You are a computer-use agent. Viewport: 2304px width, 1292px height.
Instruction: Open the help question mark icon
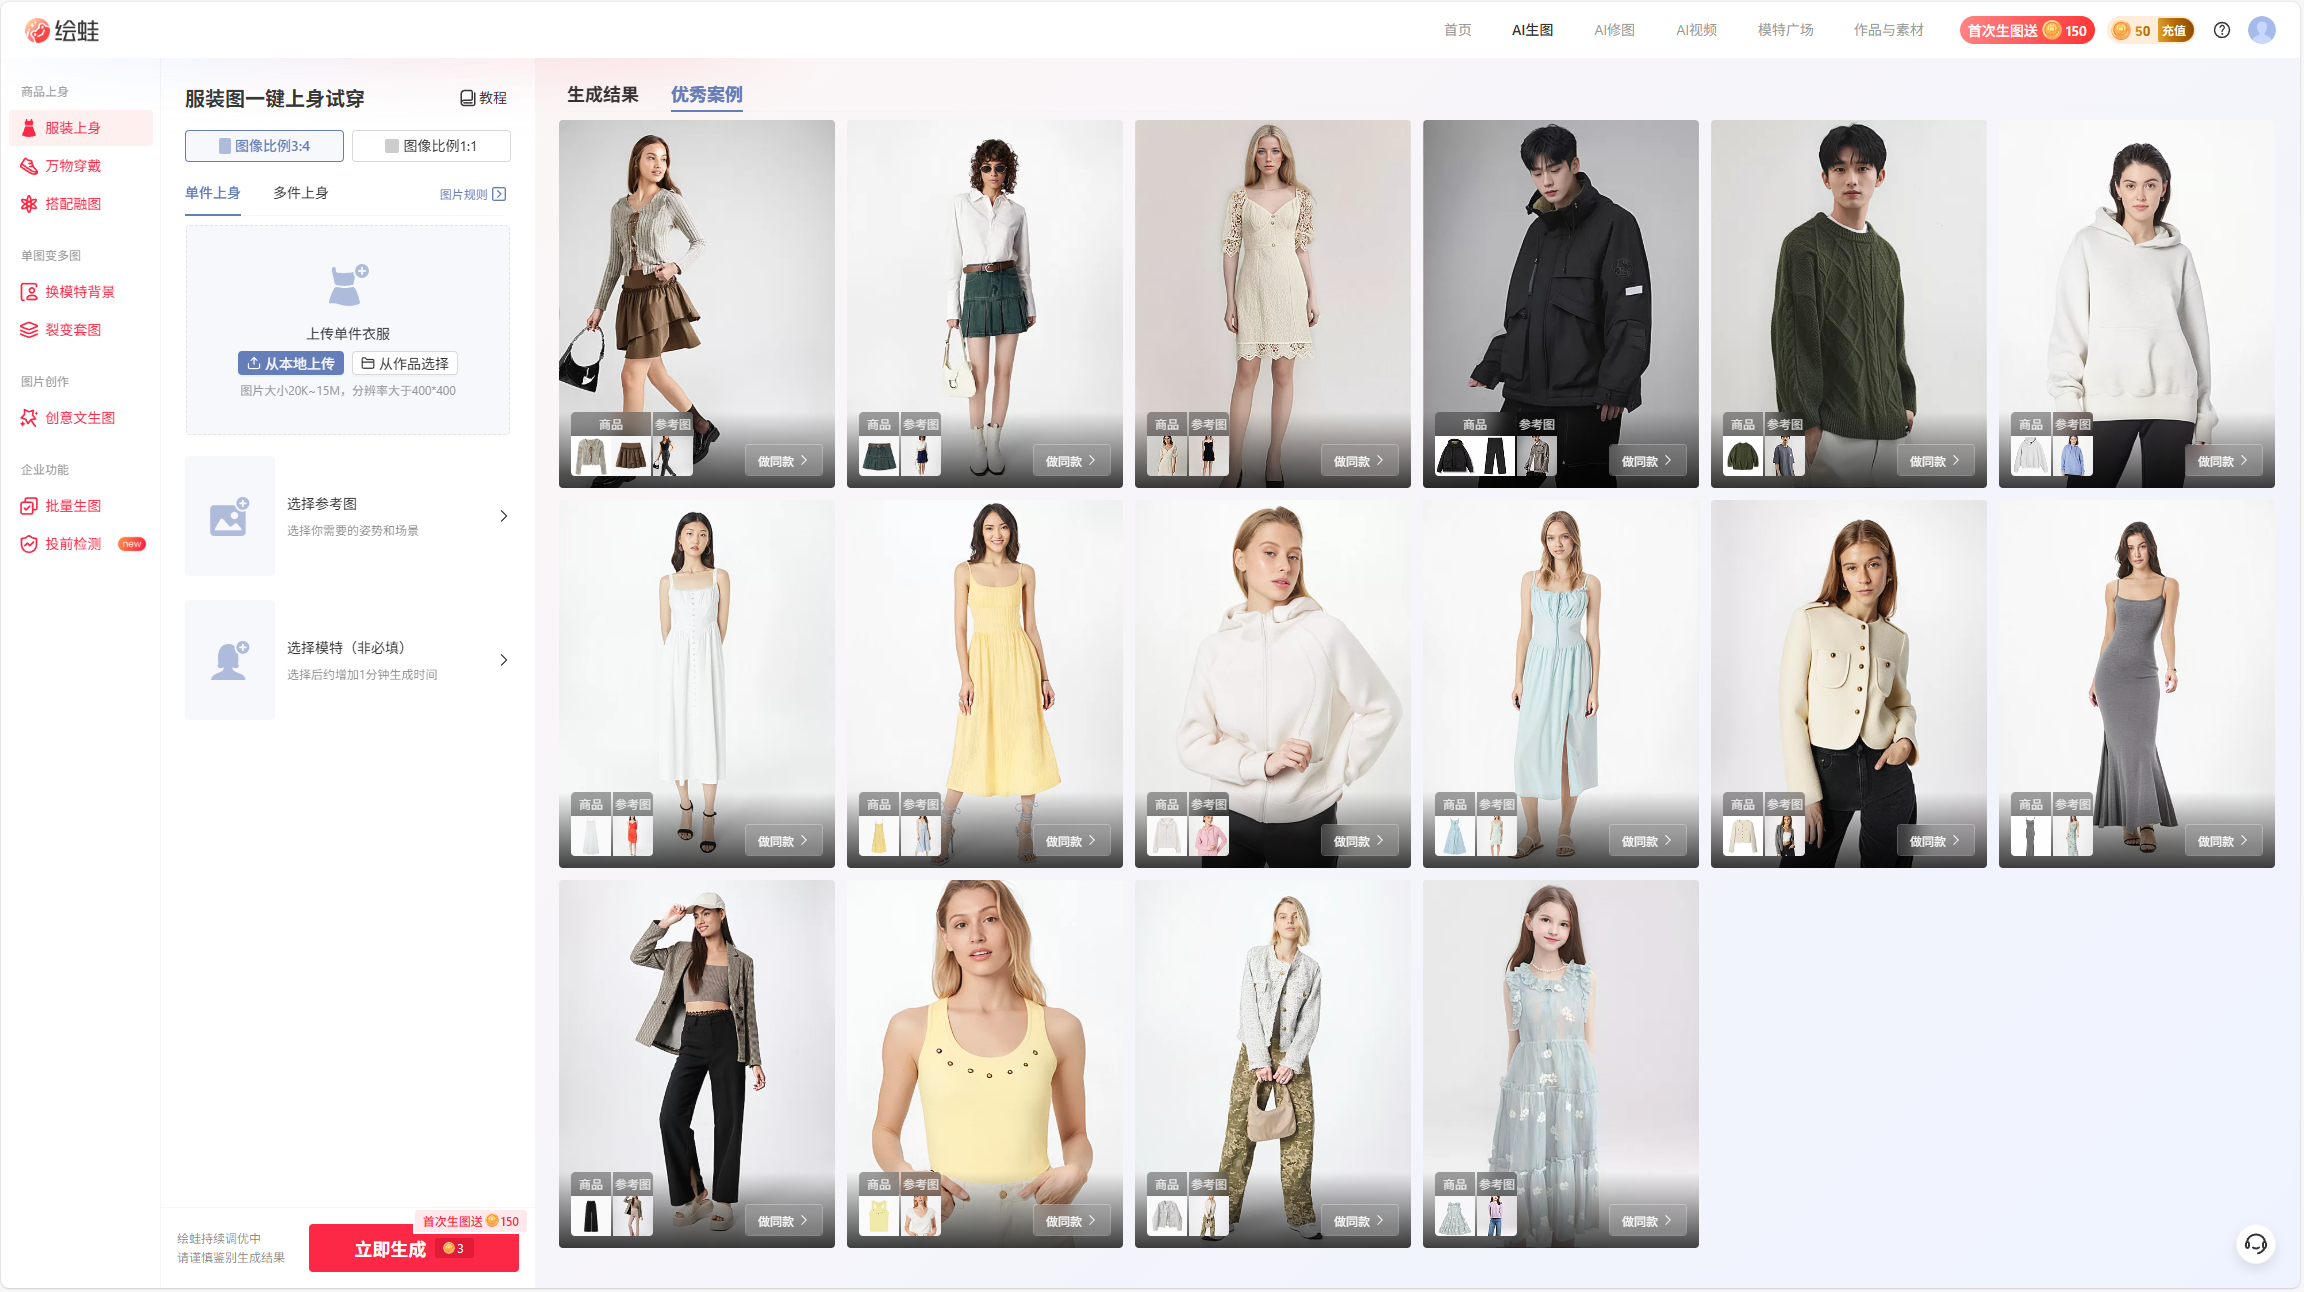coord(2222,30)
